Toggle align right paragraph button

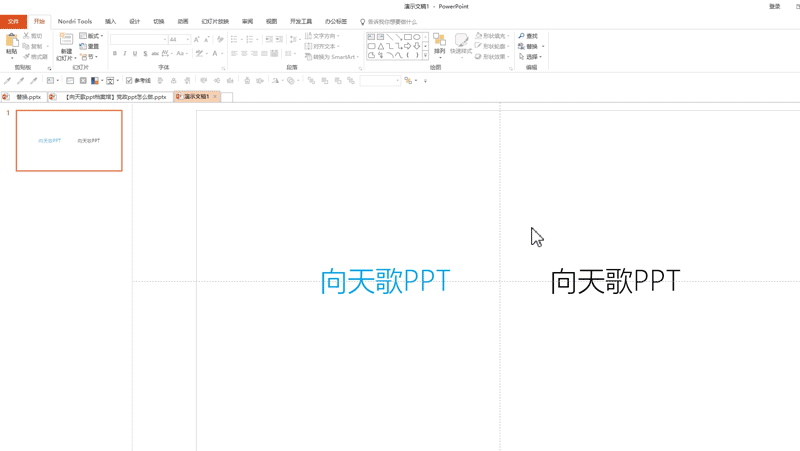click(x=254, y=53)
